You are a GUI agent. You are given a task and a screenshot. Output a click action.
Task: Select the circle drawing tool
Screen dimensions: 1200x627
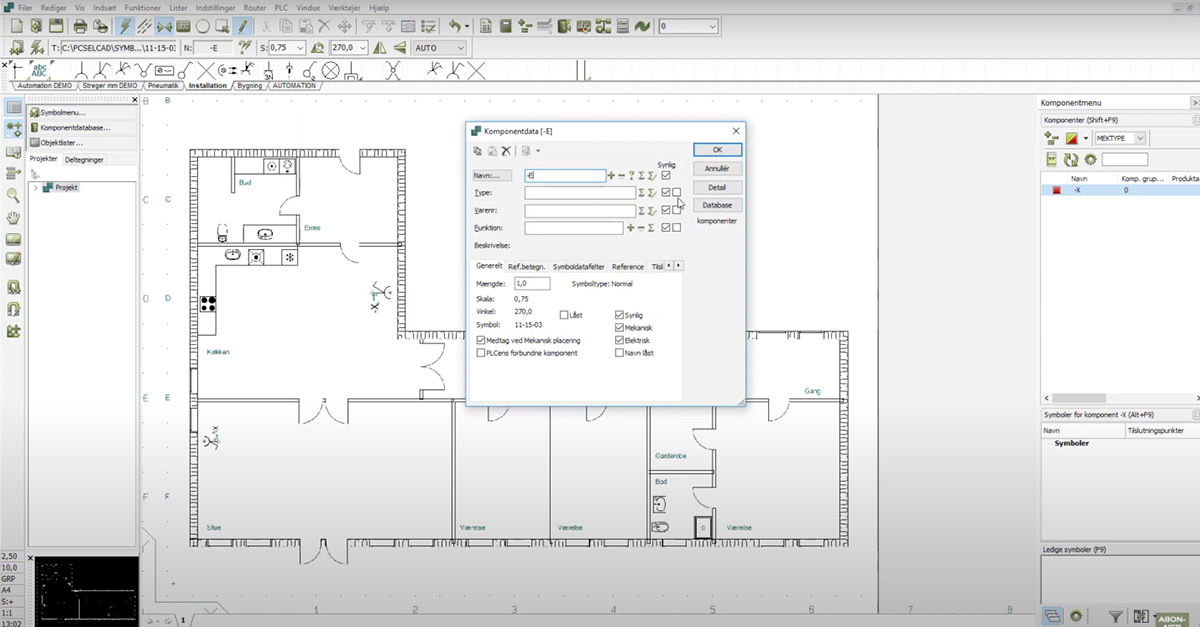(x=203, y=26)
